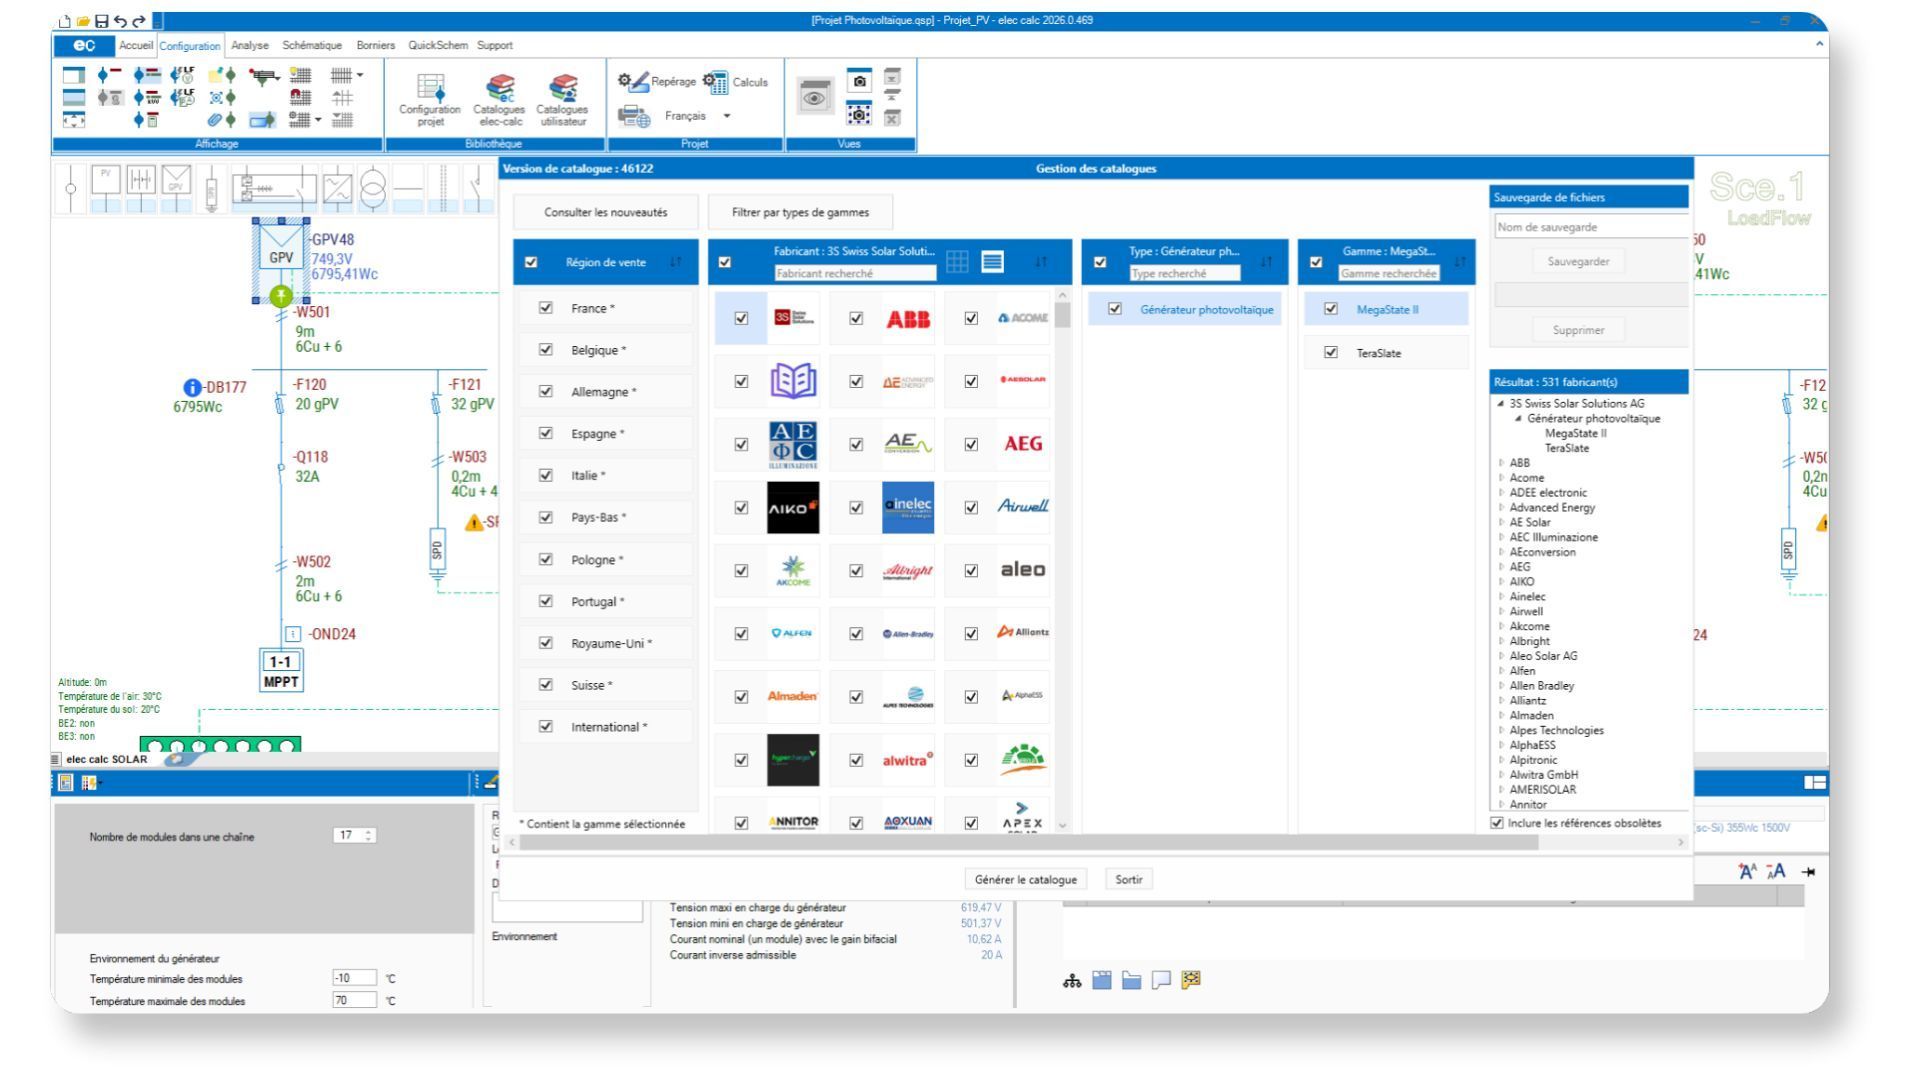Expand the Alpes Technologies tree node
This screenshot has height=1076, width=1919.
(x=1500, y=730)
